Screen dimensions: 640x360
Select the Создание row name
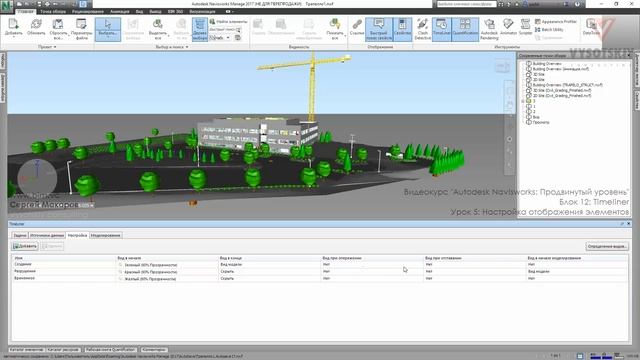click(x=23, y=264)
